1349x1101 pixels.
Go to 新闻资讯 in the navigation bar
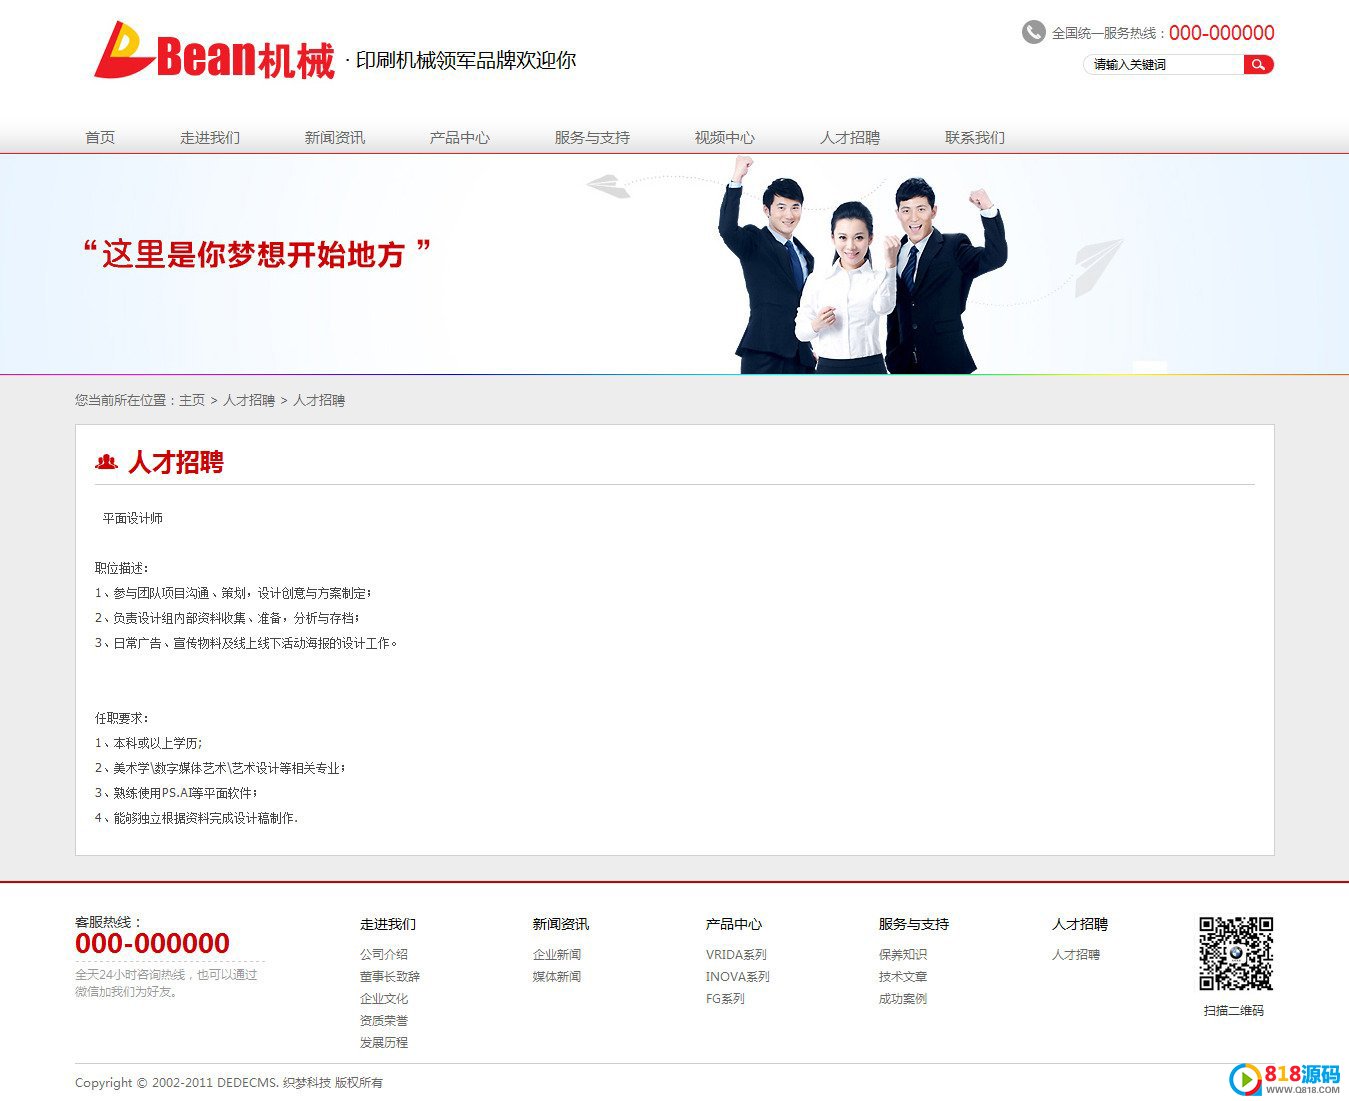pyautogui.click(x=335, y=138)
